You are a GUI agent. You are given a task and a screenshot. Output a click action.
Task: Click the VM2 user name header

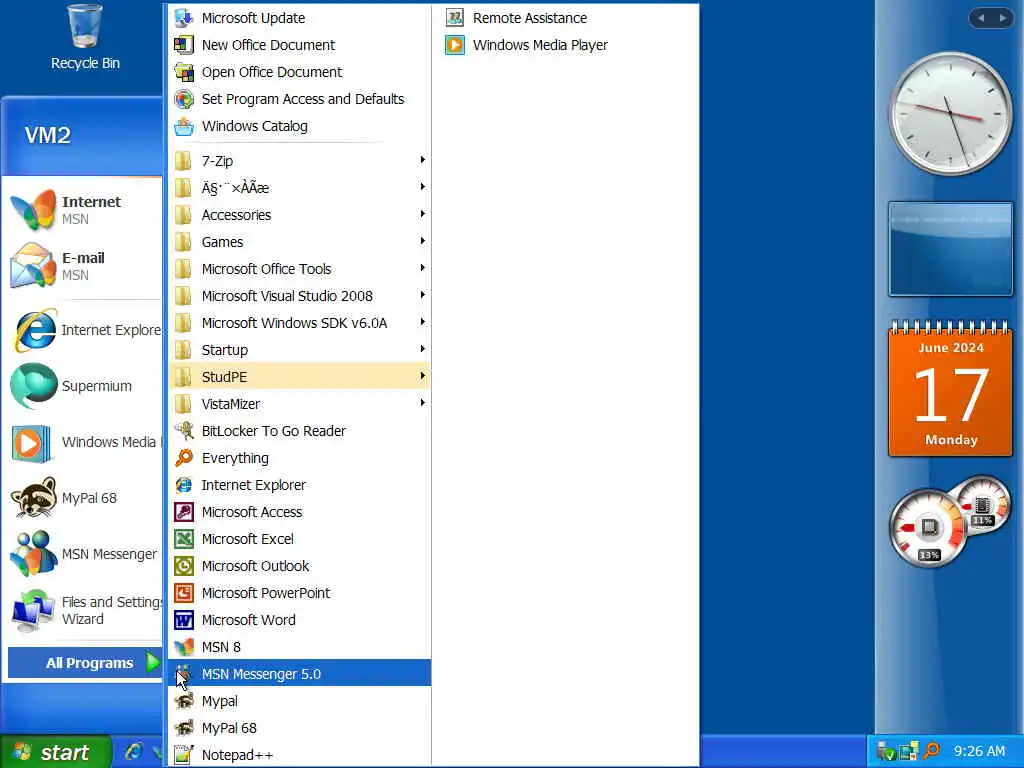pyautogui.click(x=48, y=135)
